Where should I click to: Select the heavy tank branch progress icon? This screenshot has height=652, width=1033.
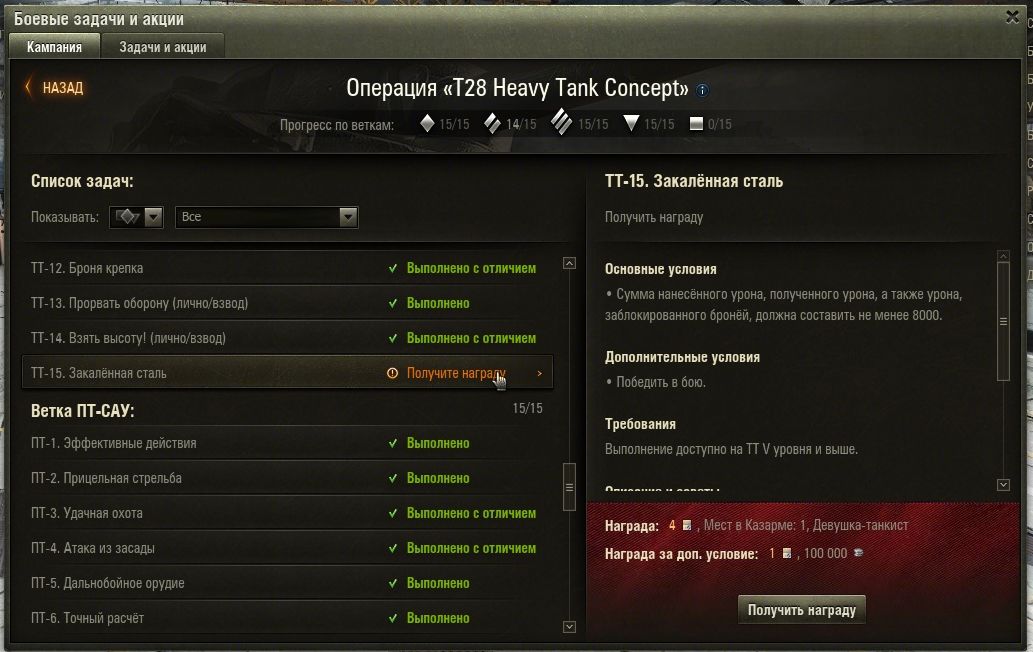(561, 122)
